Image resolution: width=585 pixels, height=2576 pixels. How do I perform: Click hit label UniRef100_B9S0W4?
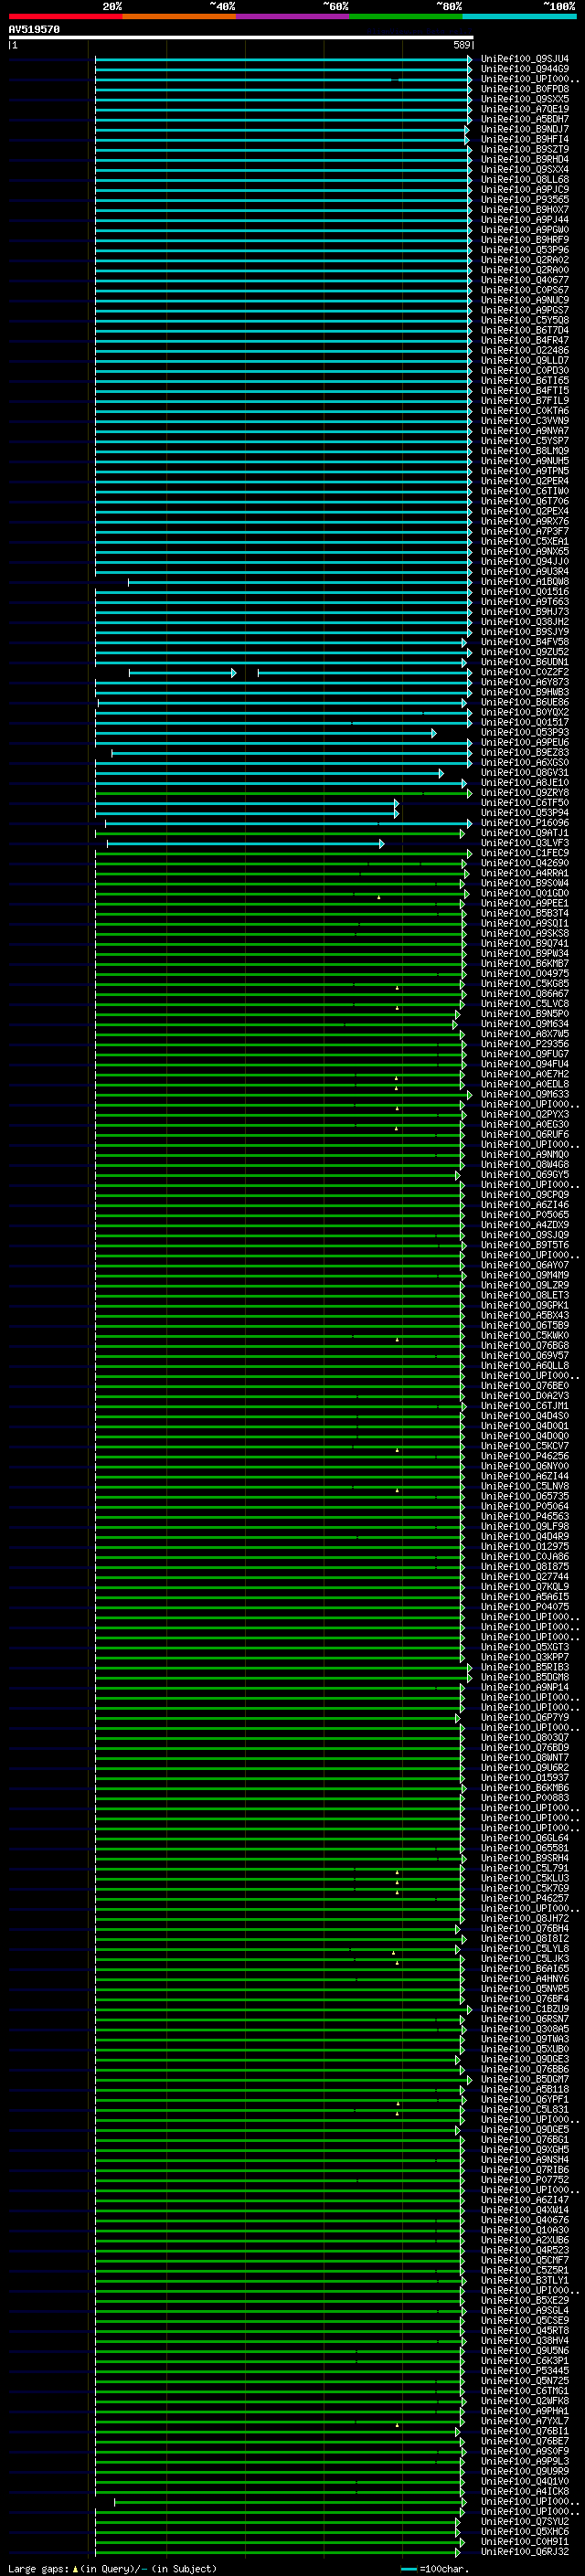tap(525, 883)
